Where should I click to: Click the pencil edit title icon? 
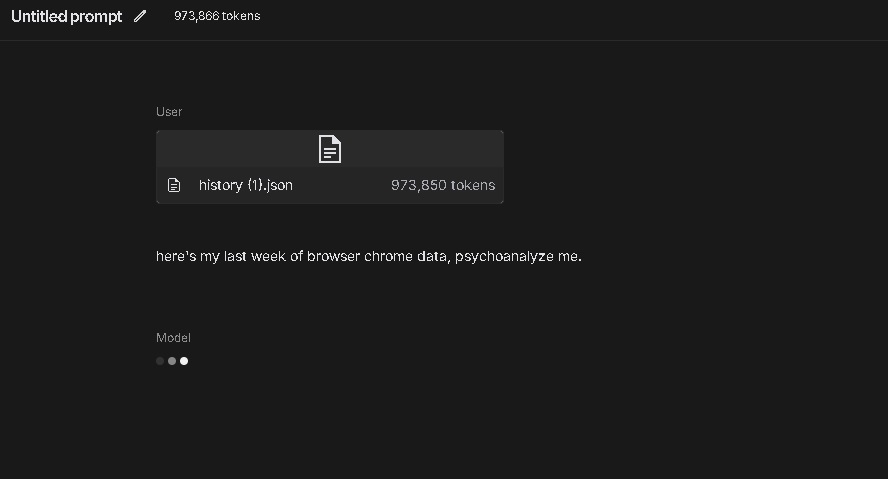[140, 16]
